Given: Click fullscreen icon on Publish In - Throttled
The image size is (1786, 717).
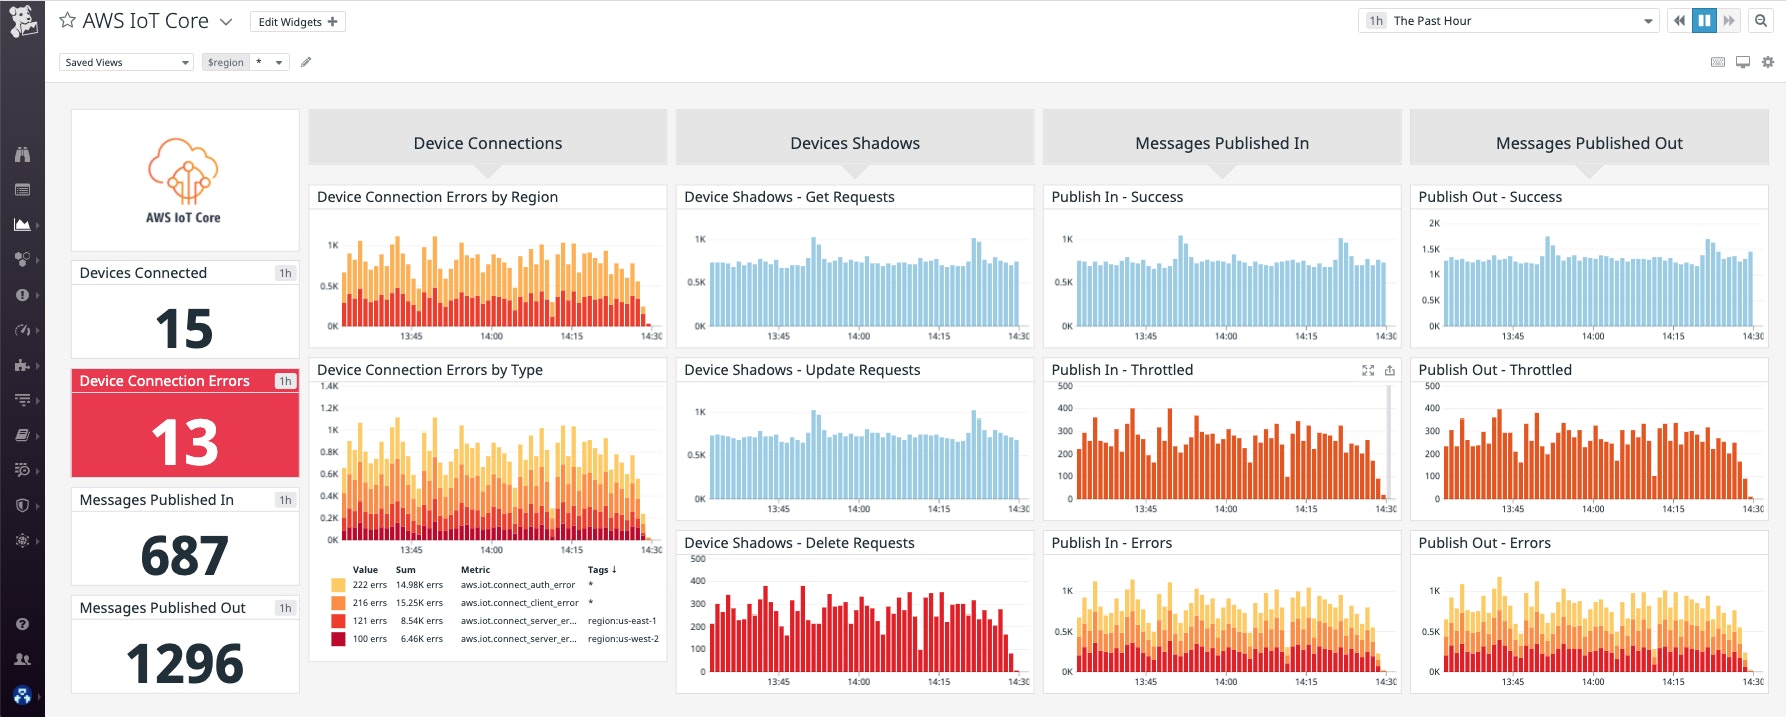Looking at the screenshot, I should pyautogui.click(x=1368, y=370).
